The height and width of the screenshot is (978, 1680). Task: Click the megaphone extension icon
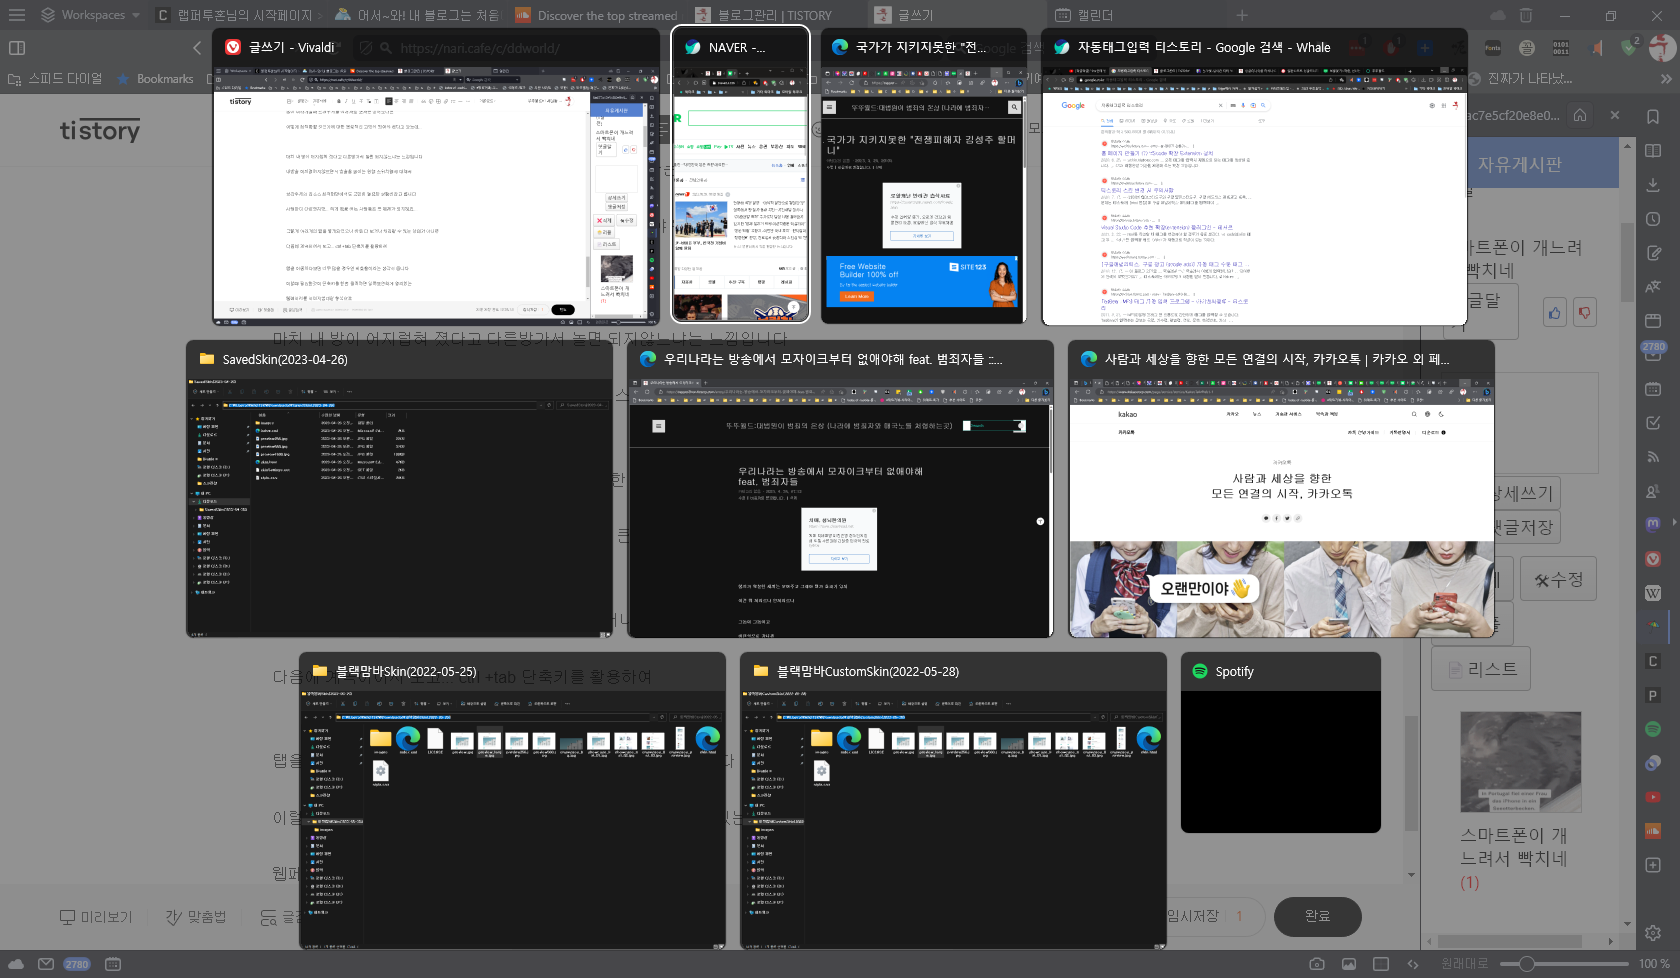1596,47
